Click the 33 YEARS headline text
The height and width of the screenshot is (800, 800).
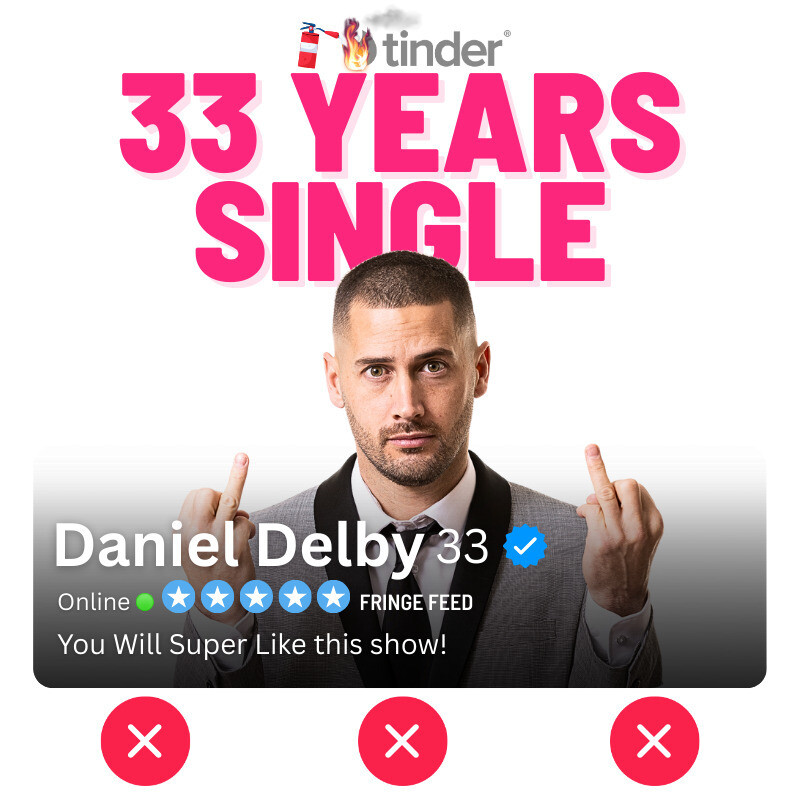coord(401,123)
